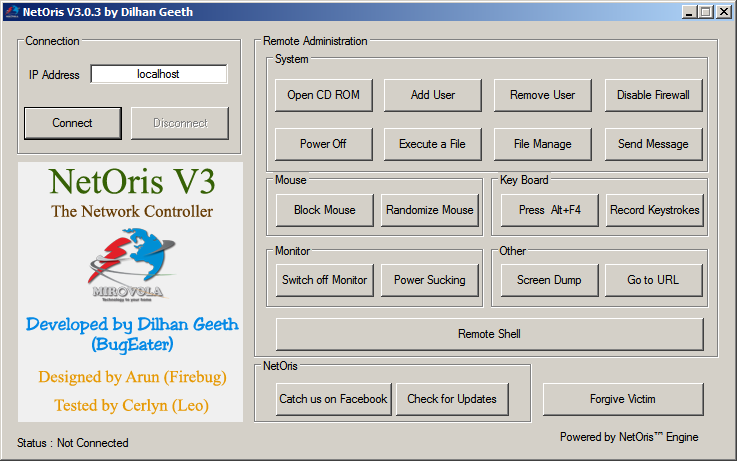Click the NetOris title bar app icon

pos(11,12)
